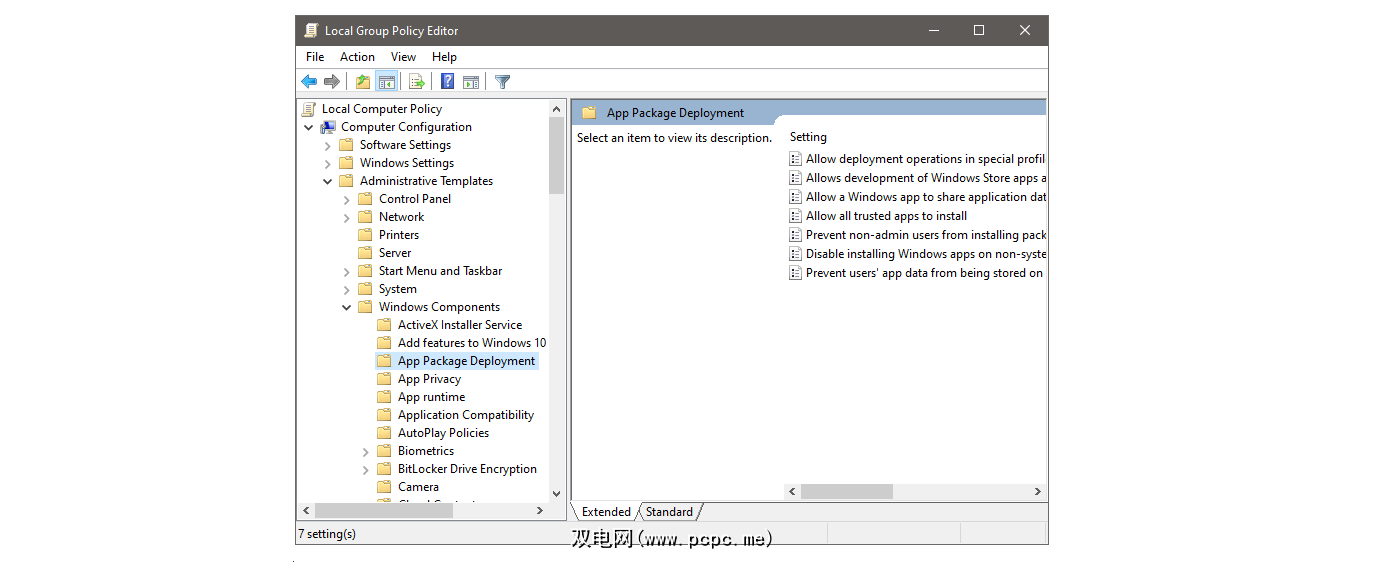The width and height of the screenshot is (1388, 562).
Task: Click the Setting column header
Action: click(x=808, y=137)
